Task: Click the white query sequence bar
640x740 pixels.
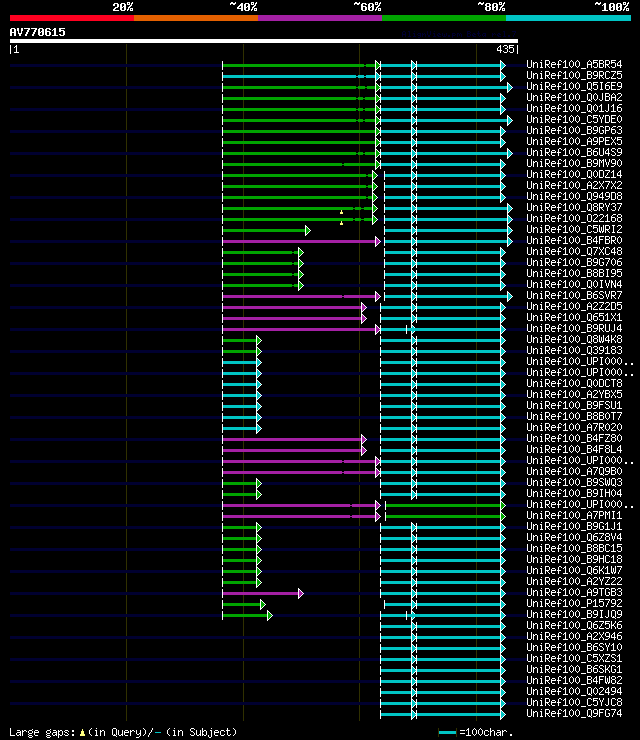Action: [x=264, y=41]
